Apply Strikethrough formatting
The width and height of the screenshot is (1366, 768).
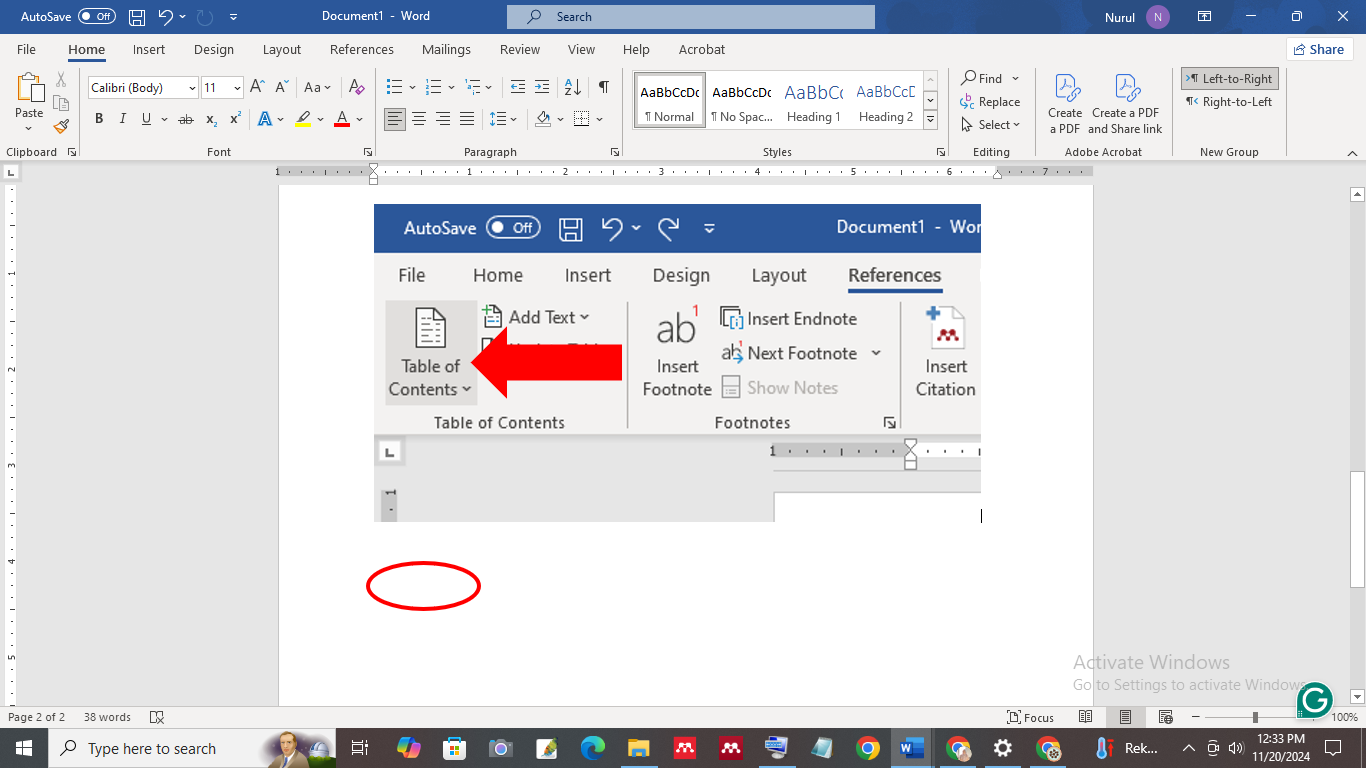click(185, 119)
